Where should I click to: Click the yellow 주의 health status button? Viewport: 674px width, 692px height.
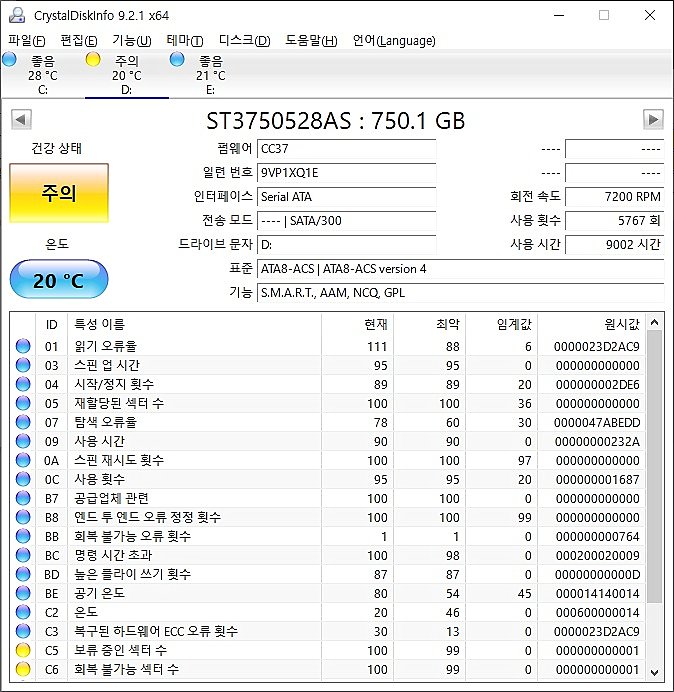click(x=59, y=193)
